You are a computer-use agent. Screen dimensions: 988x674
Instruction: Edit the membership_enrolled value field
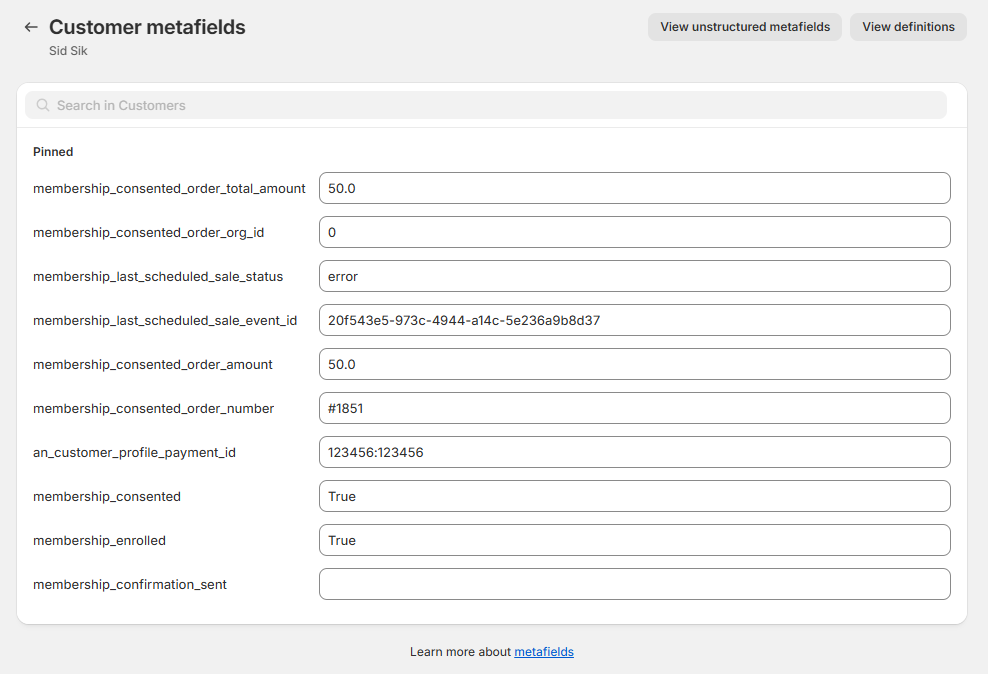634,540
